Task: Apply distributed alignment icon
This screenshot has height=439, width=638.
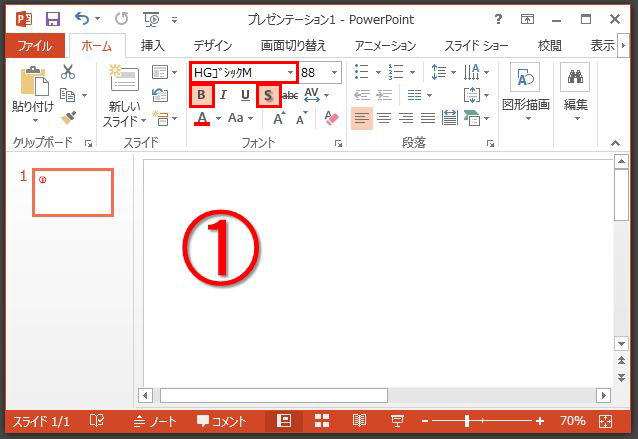Action: [x=450, y=118]
